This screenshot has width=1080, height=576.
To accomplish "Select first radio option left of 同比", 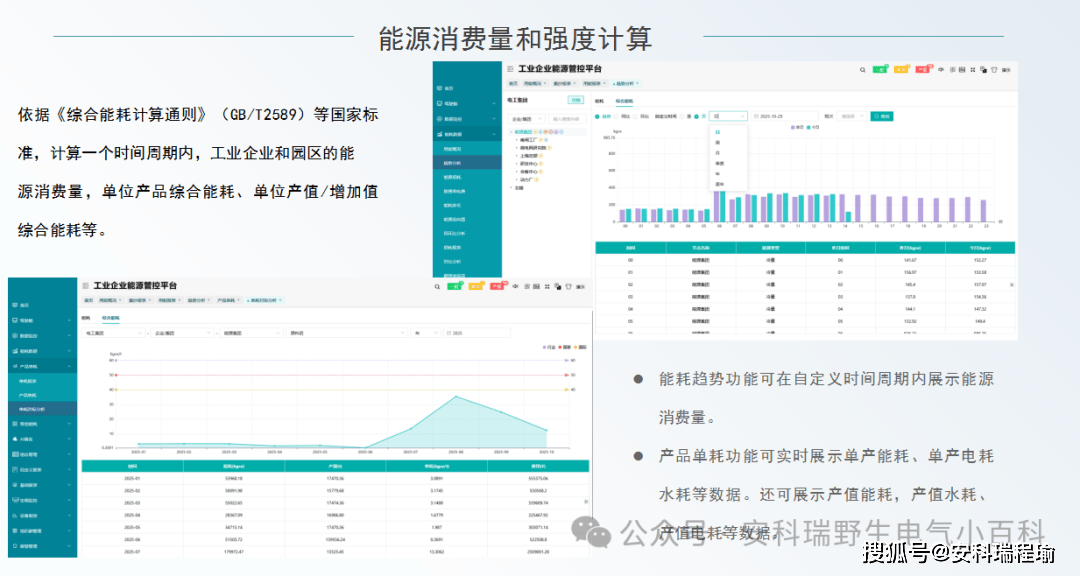I will click(x=597, y=116).
